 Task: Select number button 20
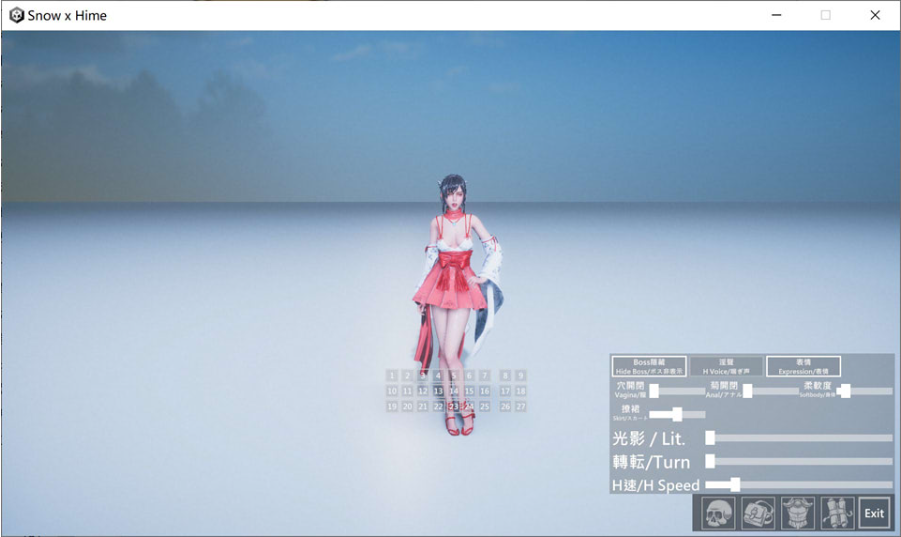407,407
